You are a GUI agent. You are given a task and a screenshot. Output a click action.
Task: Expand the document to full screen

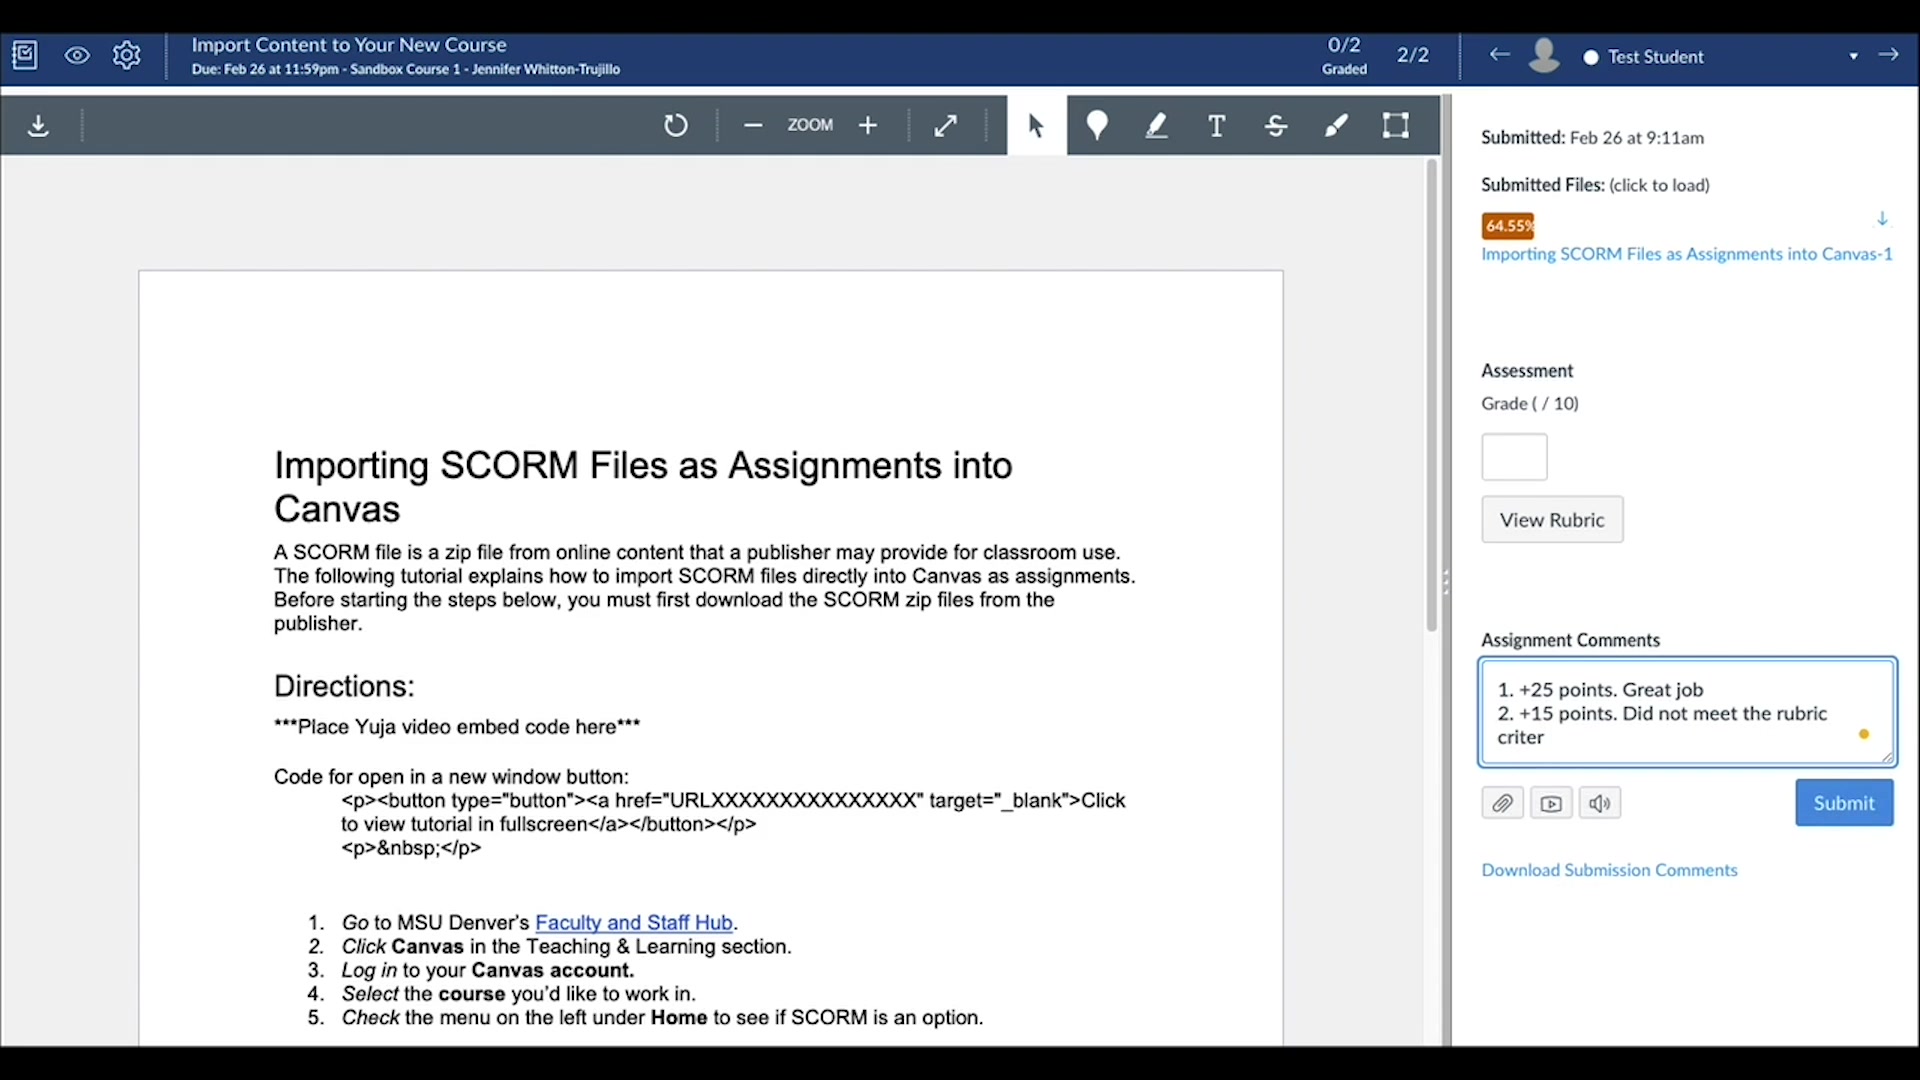pos(946,126)
